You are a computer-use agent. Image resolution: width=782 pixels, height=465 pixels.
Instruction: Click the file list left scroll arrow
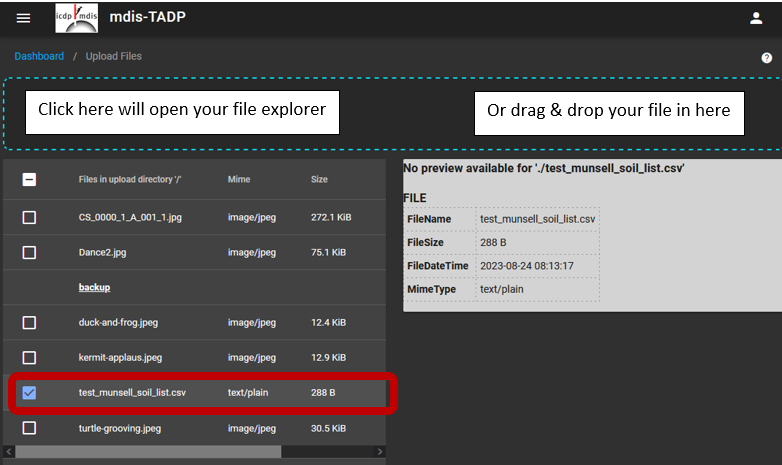(8, 452)
